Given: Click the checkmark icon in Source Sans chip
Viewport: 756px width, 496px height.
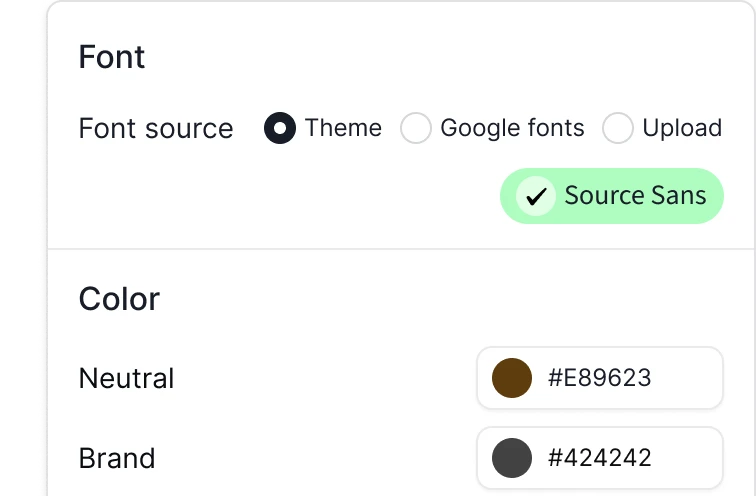Looking at the screenshot, I should [x=536, y=196].
